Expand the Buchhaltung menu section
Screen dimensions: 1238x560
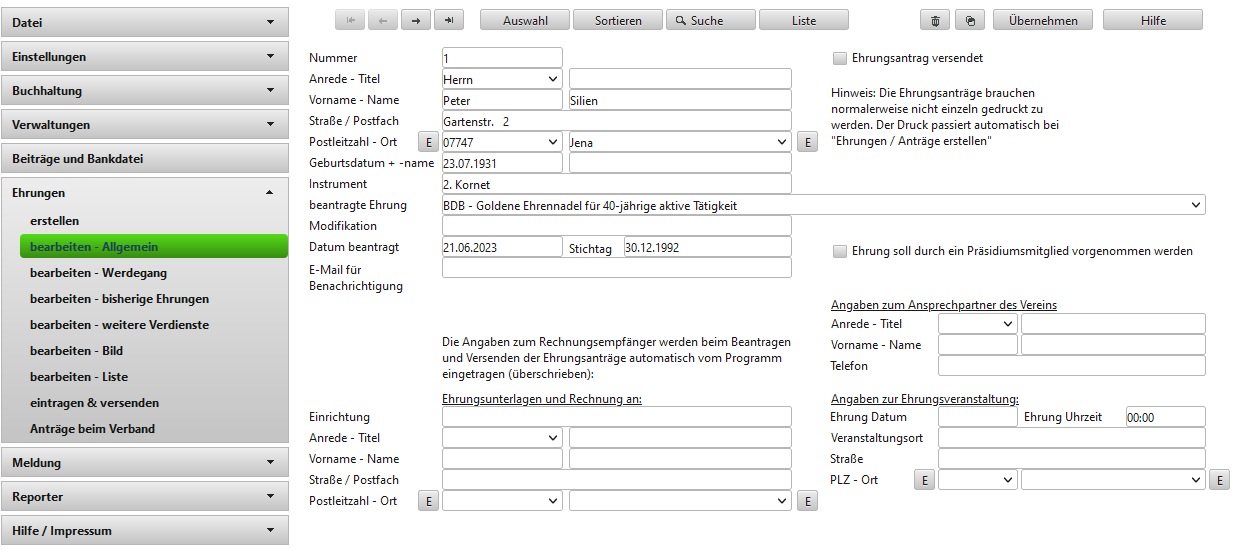145,90
